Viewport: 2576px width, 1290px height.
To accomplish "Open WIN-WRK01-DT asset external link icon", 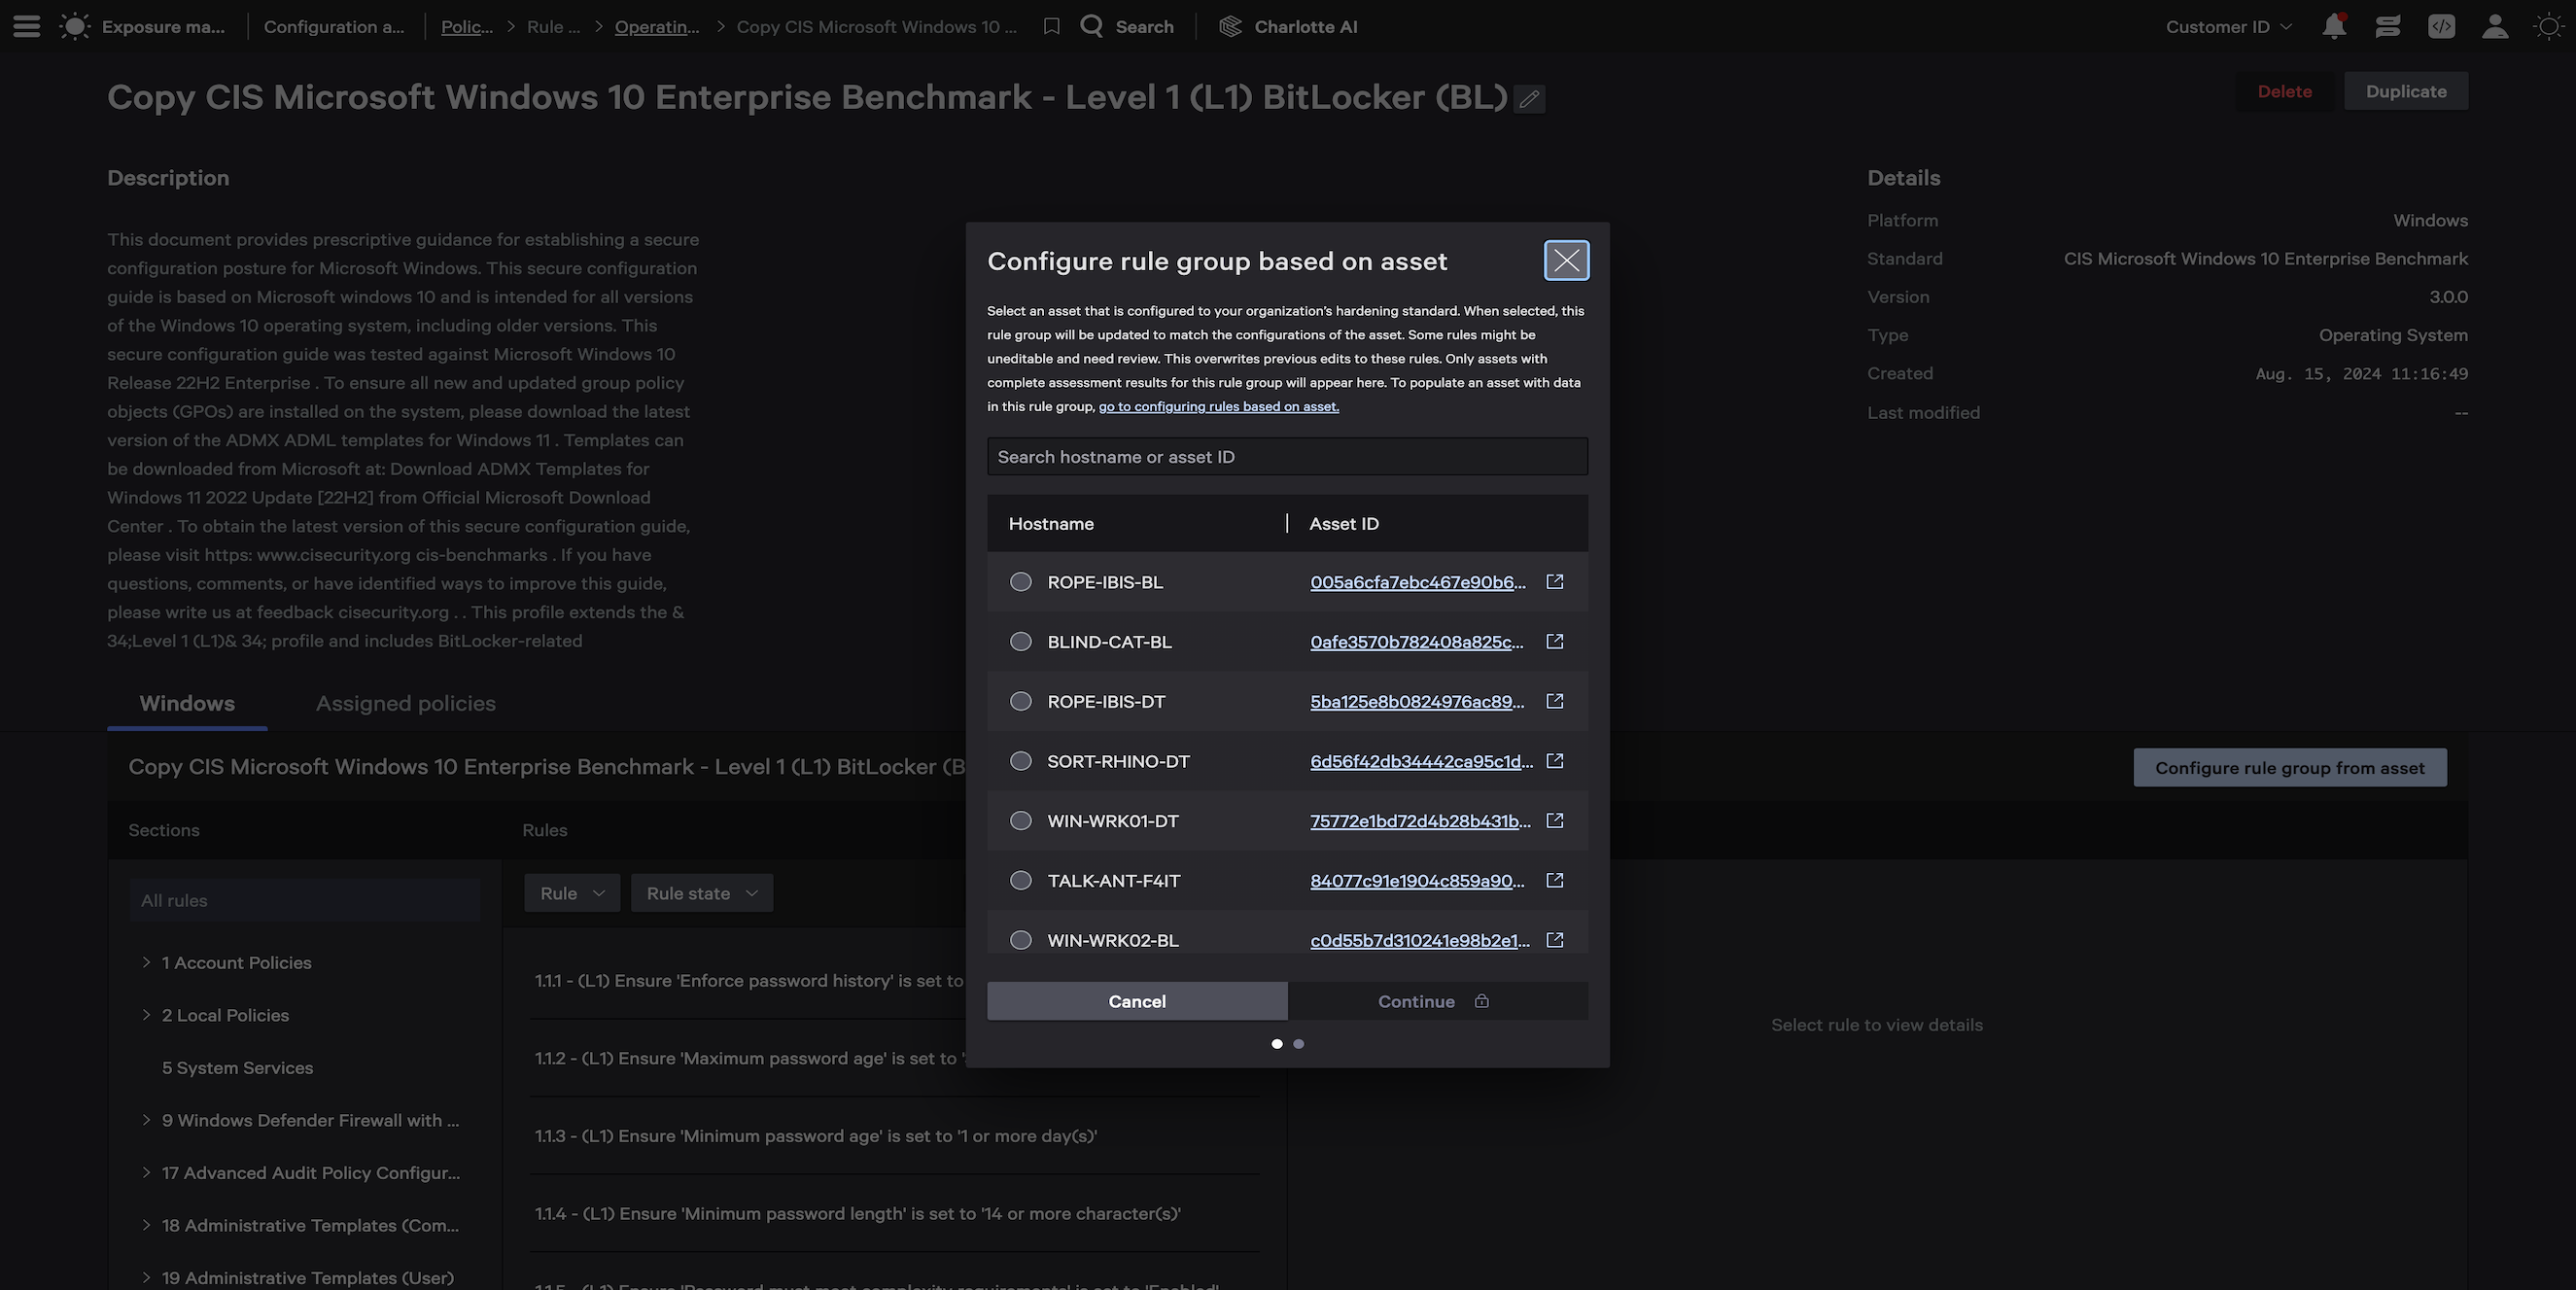I will [x=1555, y=821].
